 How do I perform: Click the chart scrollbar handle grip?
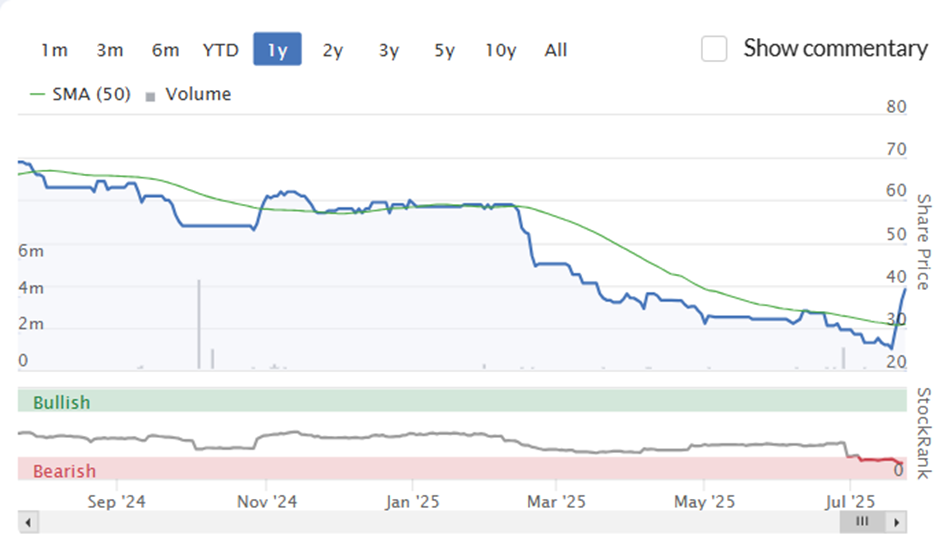point(862,521)
